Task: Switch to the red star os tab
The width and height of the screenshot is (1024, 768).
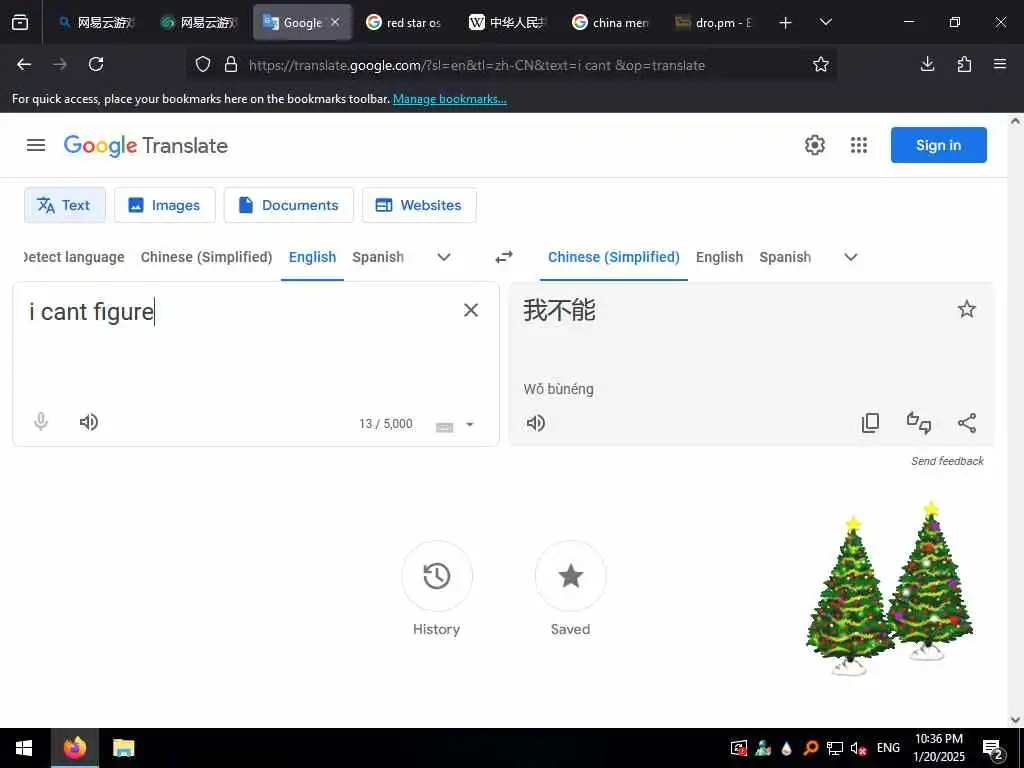Action: pyautogui.click(x=405, y=23)
